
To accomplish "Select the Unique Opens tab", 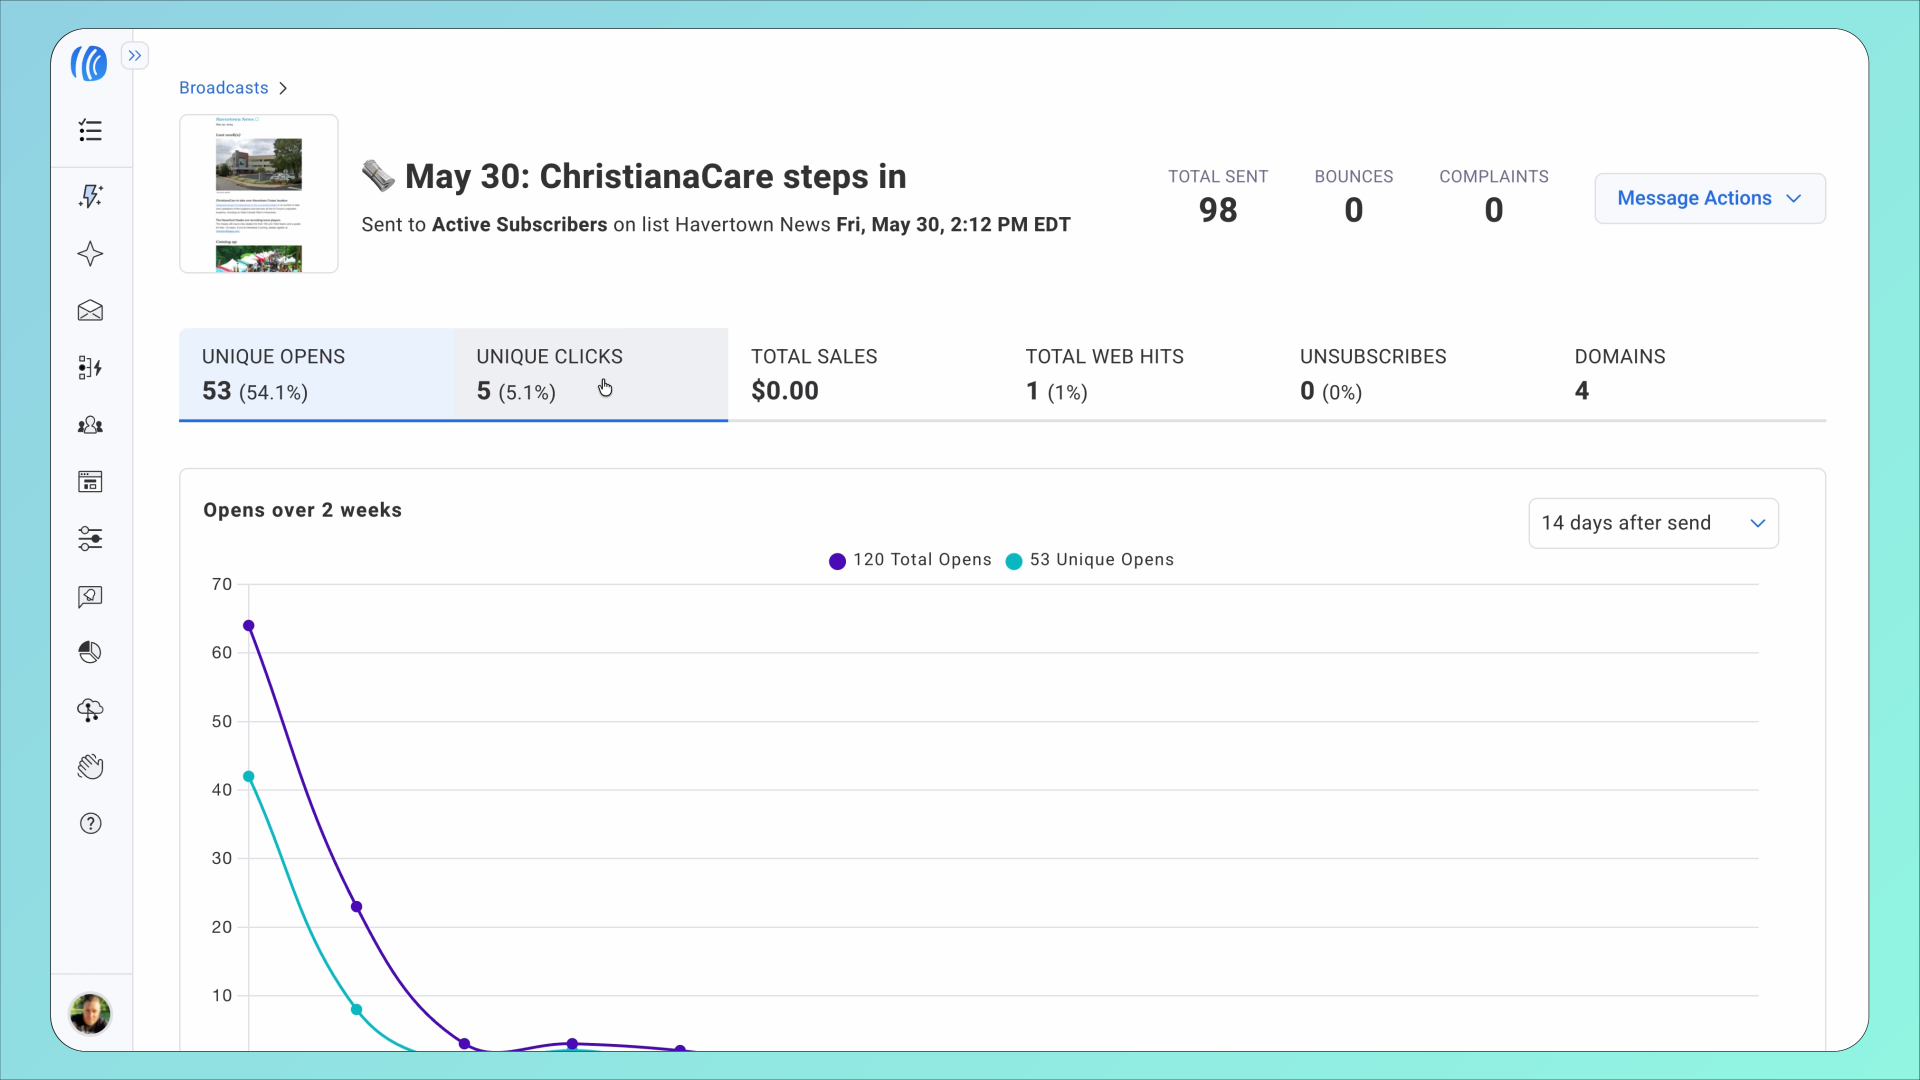I will pyautogui.click(x=316, y=375).
